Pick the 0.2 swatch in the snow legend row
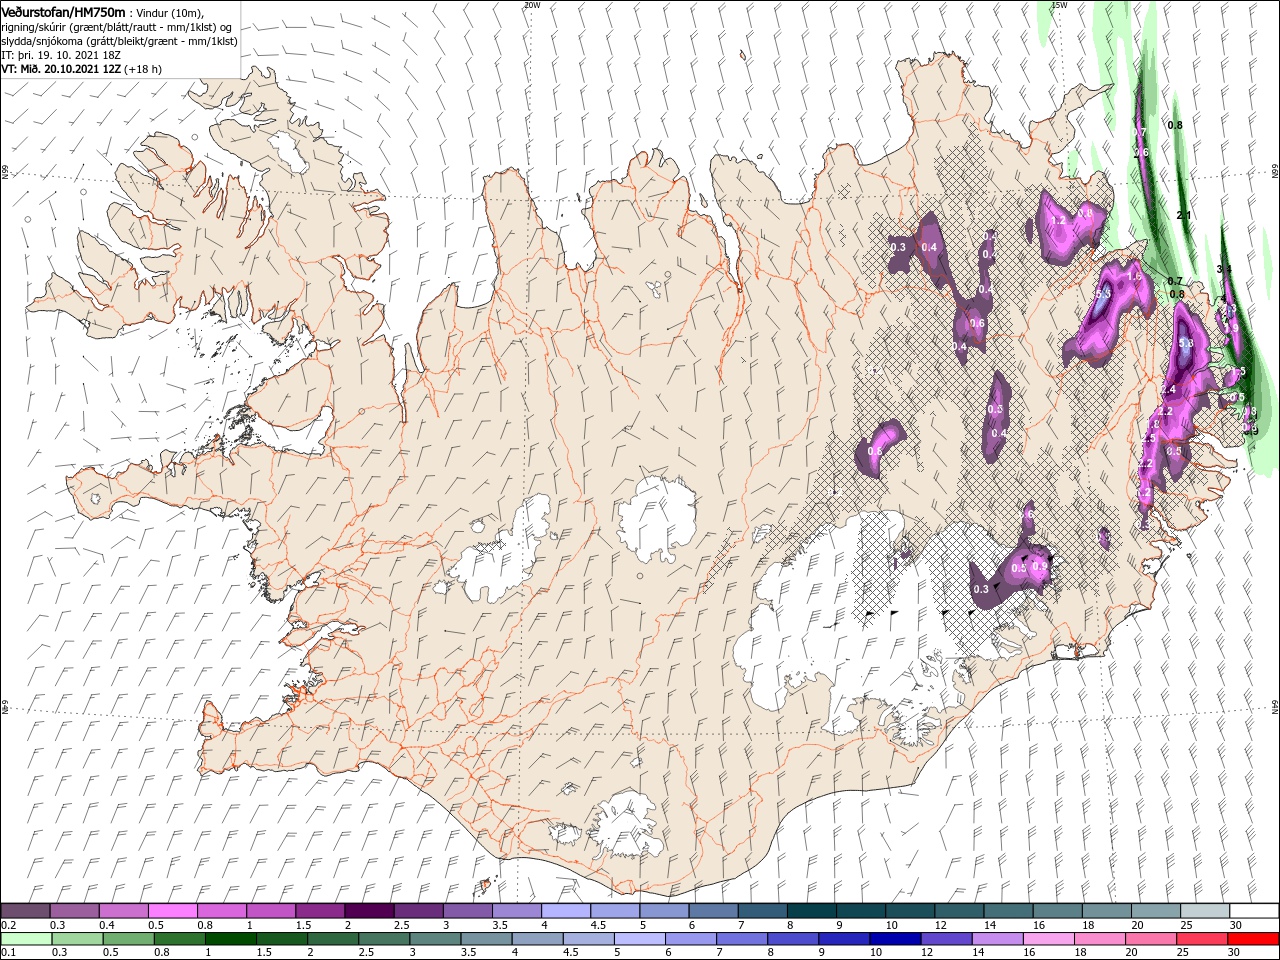 [x=25, y=911]
